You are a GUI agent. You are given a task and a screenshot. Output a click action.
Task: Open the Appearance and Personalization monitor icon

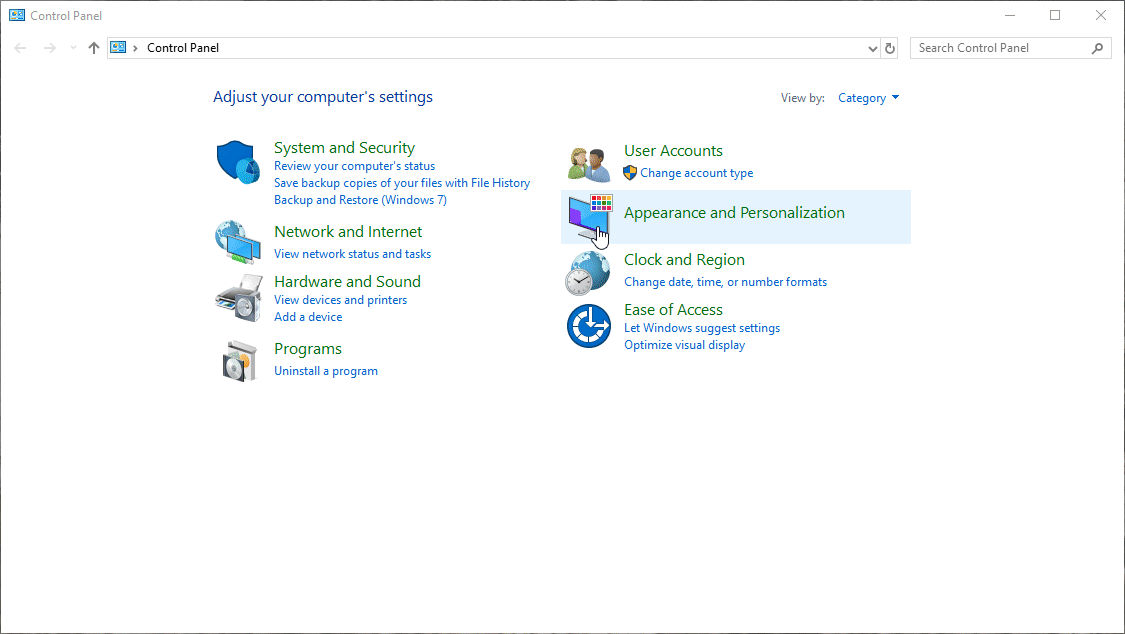(x=588, y=217)
